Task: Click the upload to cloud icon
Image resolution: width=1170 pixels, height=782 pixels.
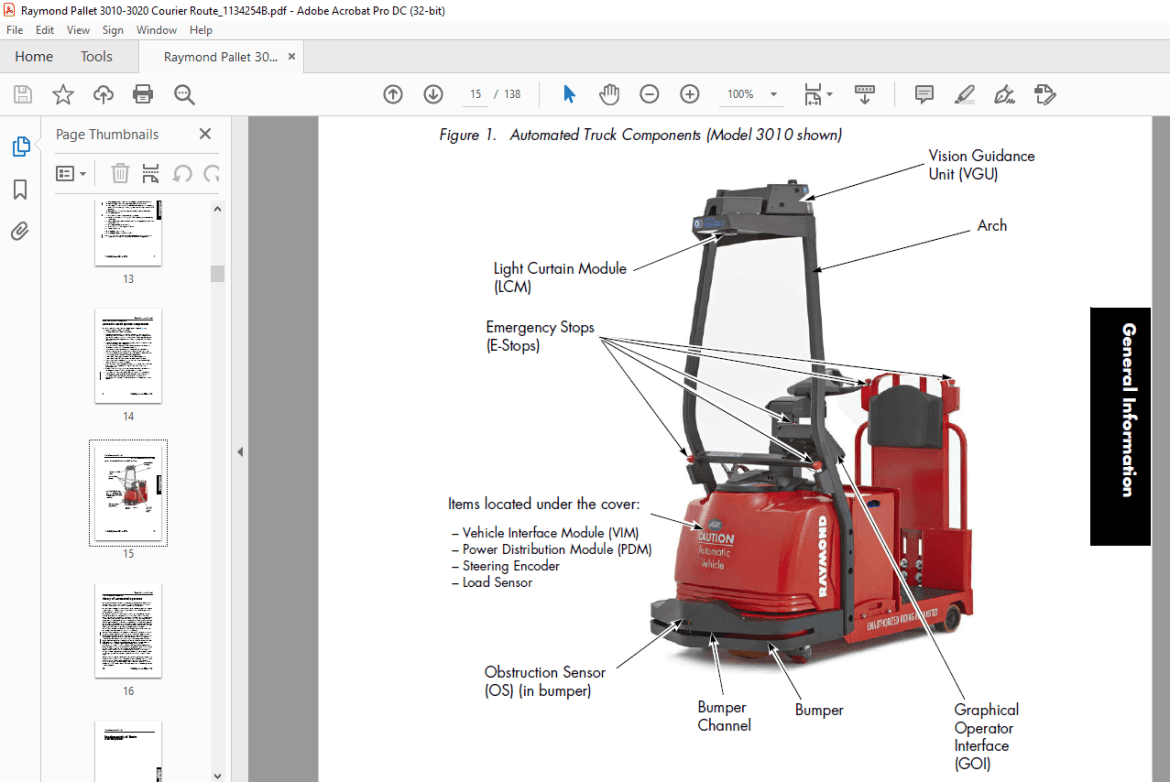Action: point(103,94)
